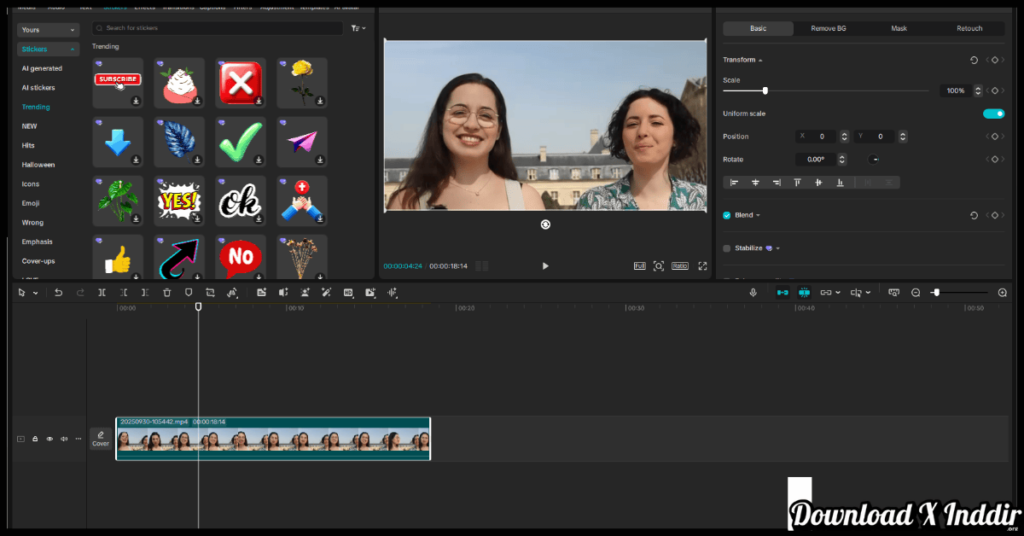Image resolution: width=1024 pixels, height=536 pixels.
Task: Expand the Blend options arrow
Action: pos(758,215)
